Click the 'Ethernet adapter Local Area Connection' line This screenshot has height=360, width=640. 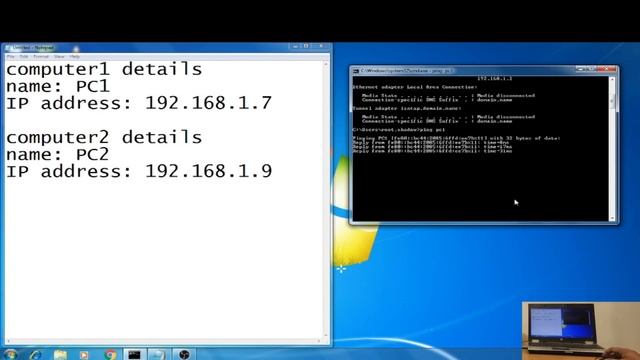pos(414,87)
